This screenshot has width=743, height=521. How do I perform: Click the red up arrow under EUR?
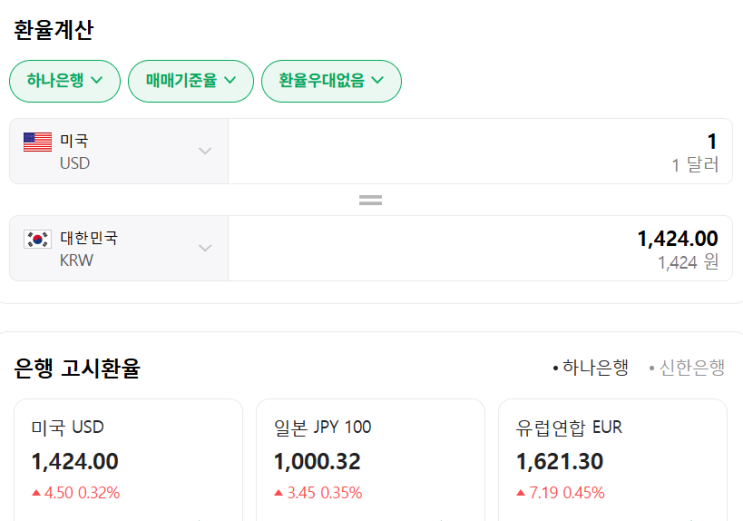pos(521,492)
